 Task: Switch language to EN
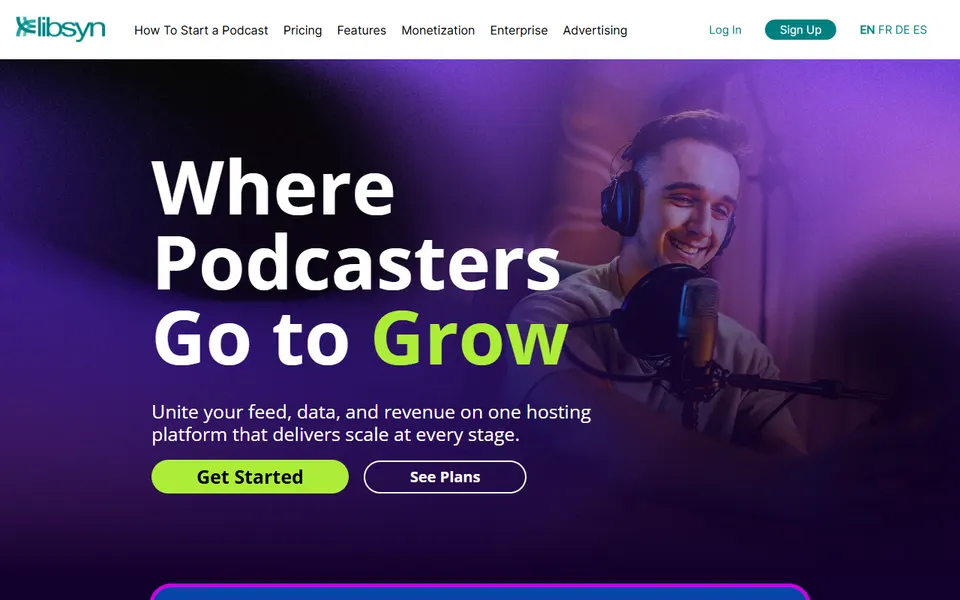click(x=867, y=29)
